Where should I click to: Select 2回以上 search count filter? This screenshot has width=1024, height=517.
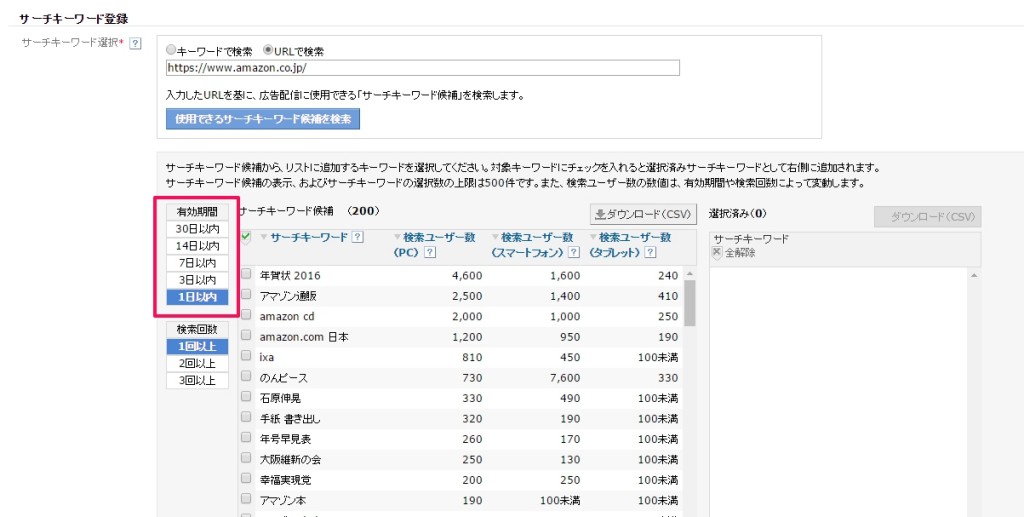tap(197, 364)
